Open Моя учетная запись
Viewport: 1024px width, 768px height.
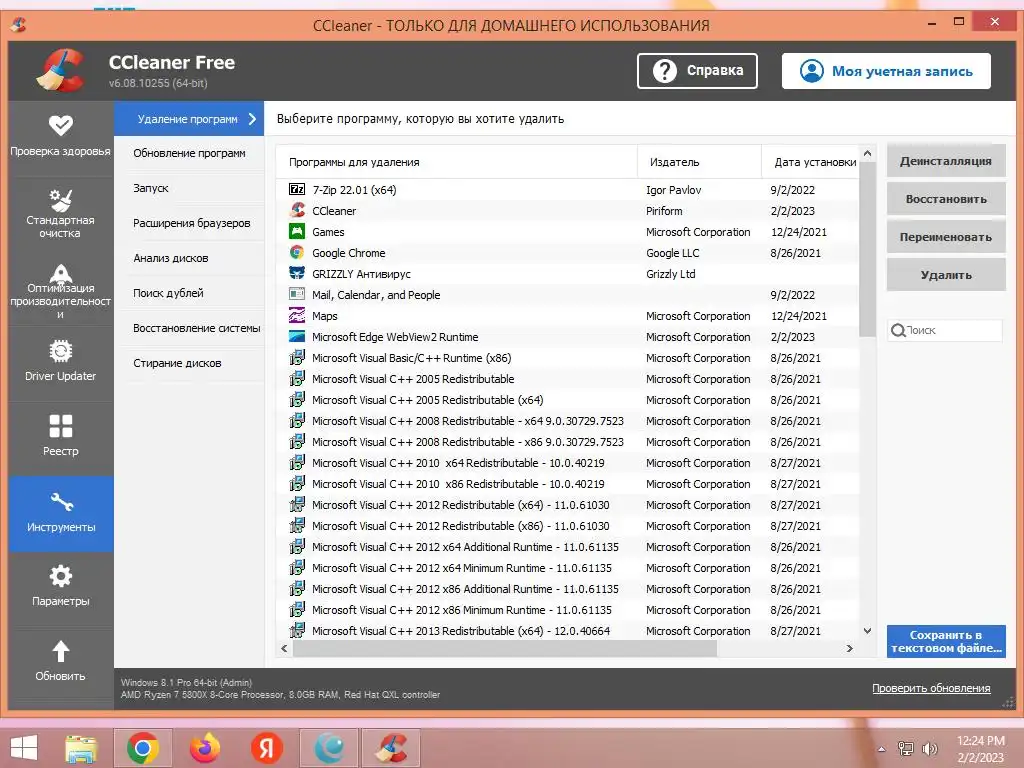[886, 71]
